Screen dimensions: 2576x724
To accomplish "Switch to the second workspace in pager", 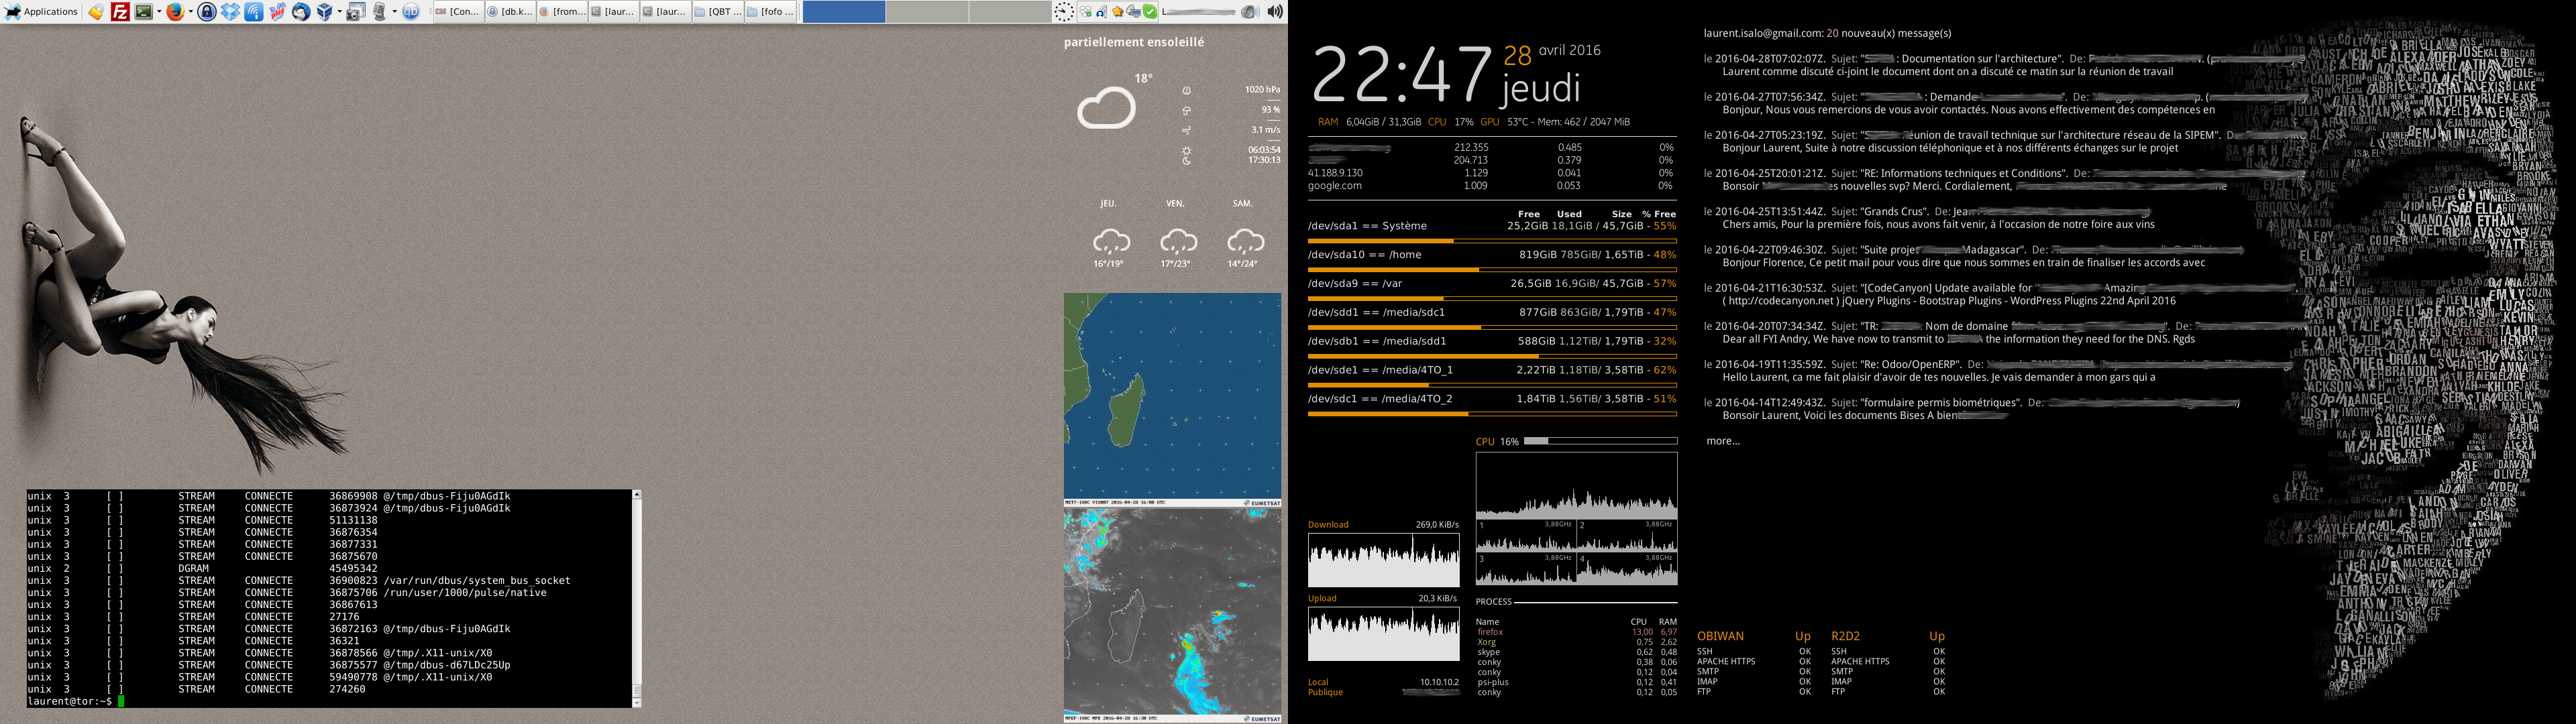I will [x=927, y=12].
